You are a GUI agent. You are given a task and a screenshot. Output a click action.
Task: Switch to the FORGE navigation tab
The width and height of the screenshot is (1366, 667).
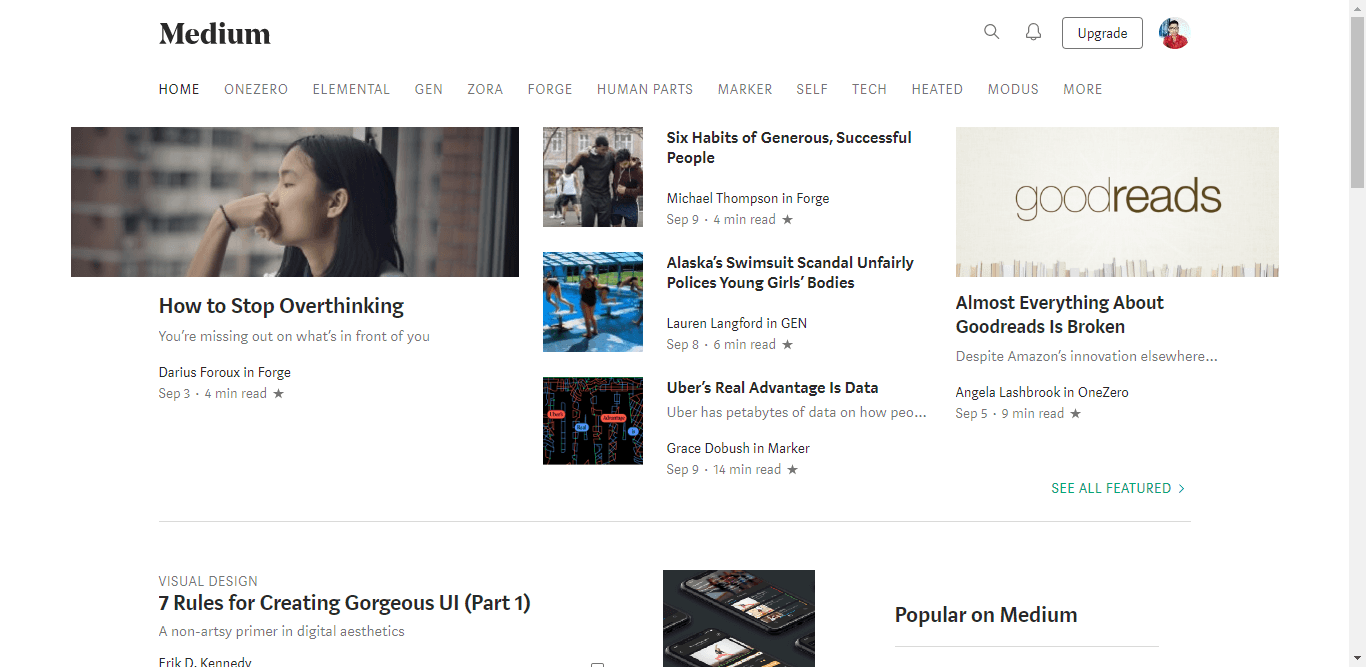pyautogui.click(x=550, y=89)
